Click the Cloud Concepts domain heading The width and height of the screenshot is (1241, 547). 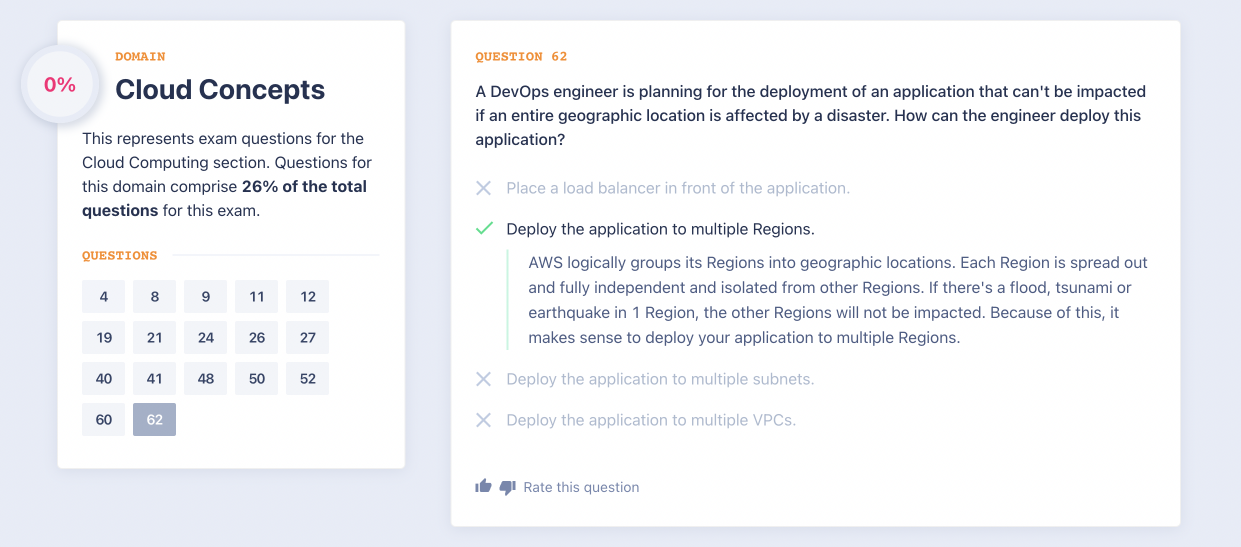point(220,89)
